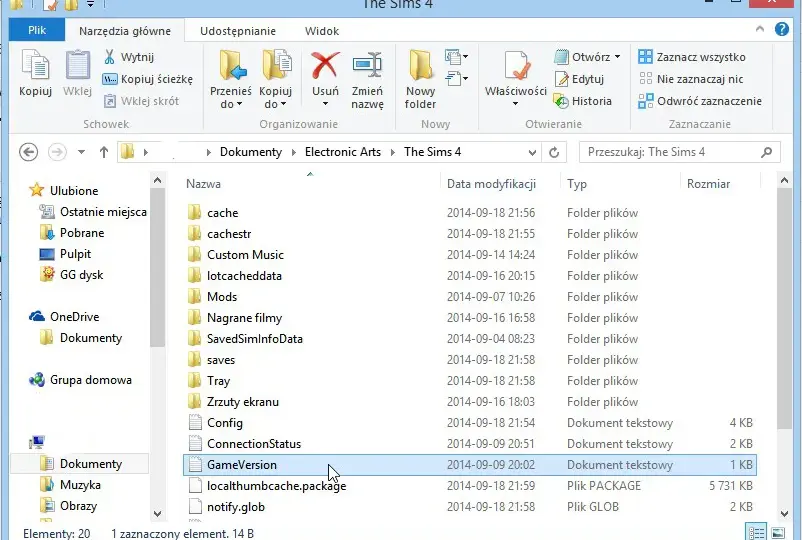Screen dimensions: 802x540
Task: Open Ulubione favorites in sidebar
Action: (x=64, y=190)
